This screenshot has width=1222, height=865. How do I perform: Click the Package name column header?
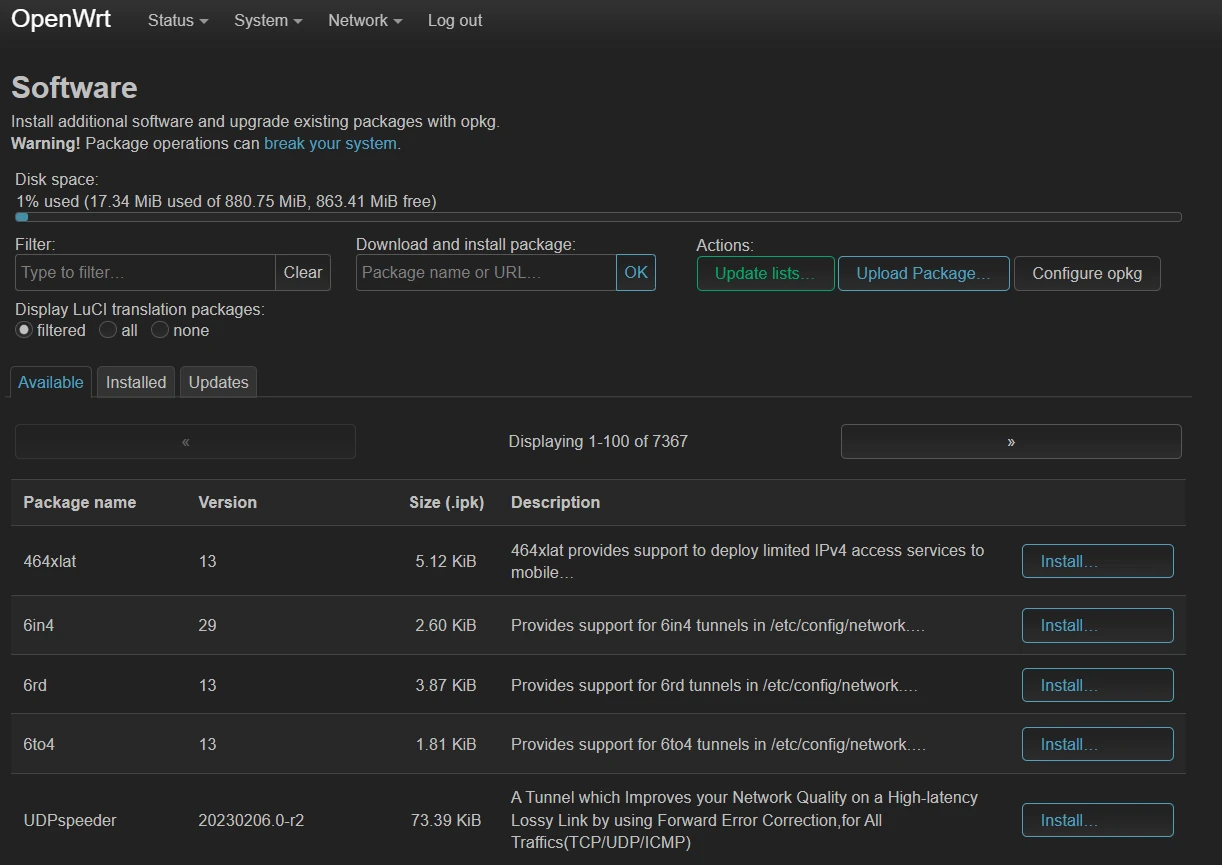click(80, 502)
